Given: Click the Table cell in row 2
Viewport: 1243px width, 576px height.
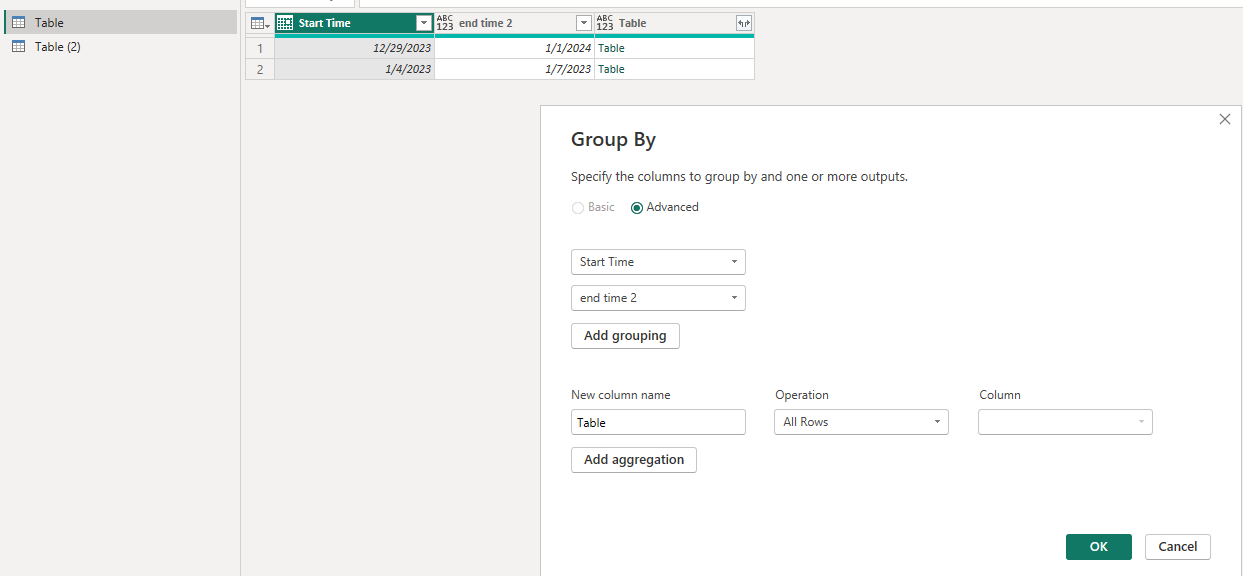Looking at the screenshot, I should click(x=675, y=69).
